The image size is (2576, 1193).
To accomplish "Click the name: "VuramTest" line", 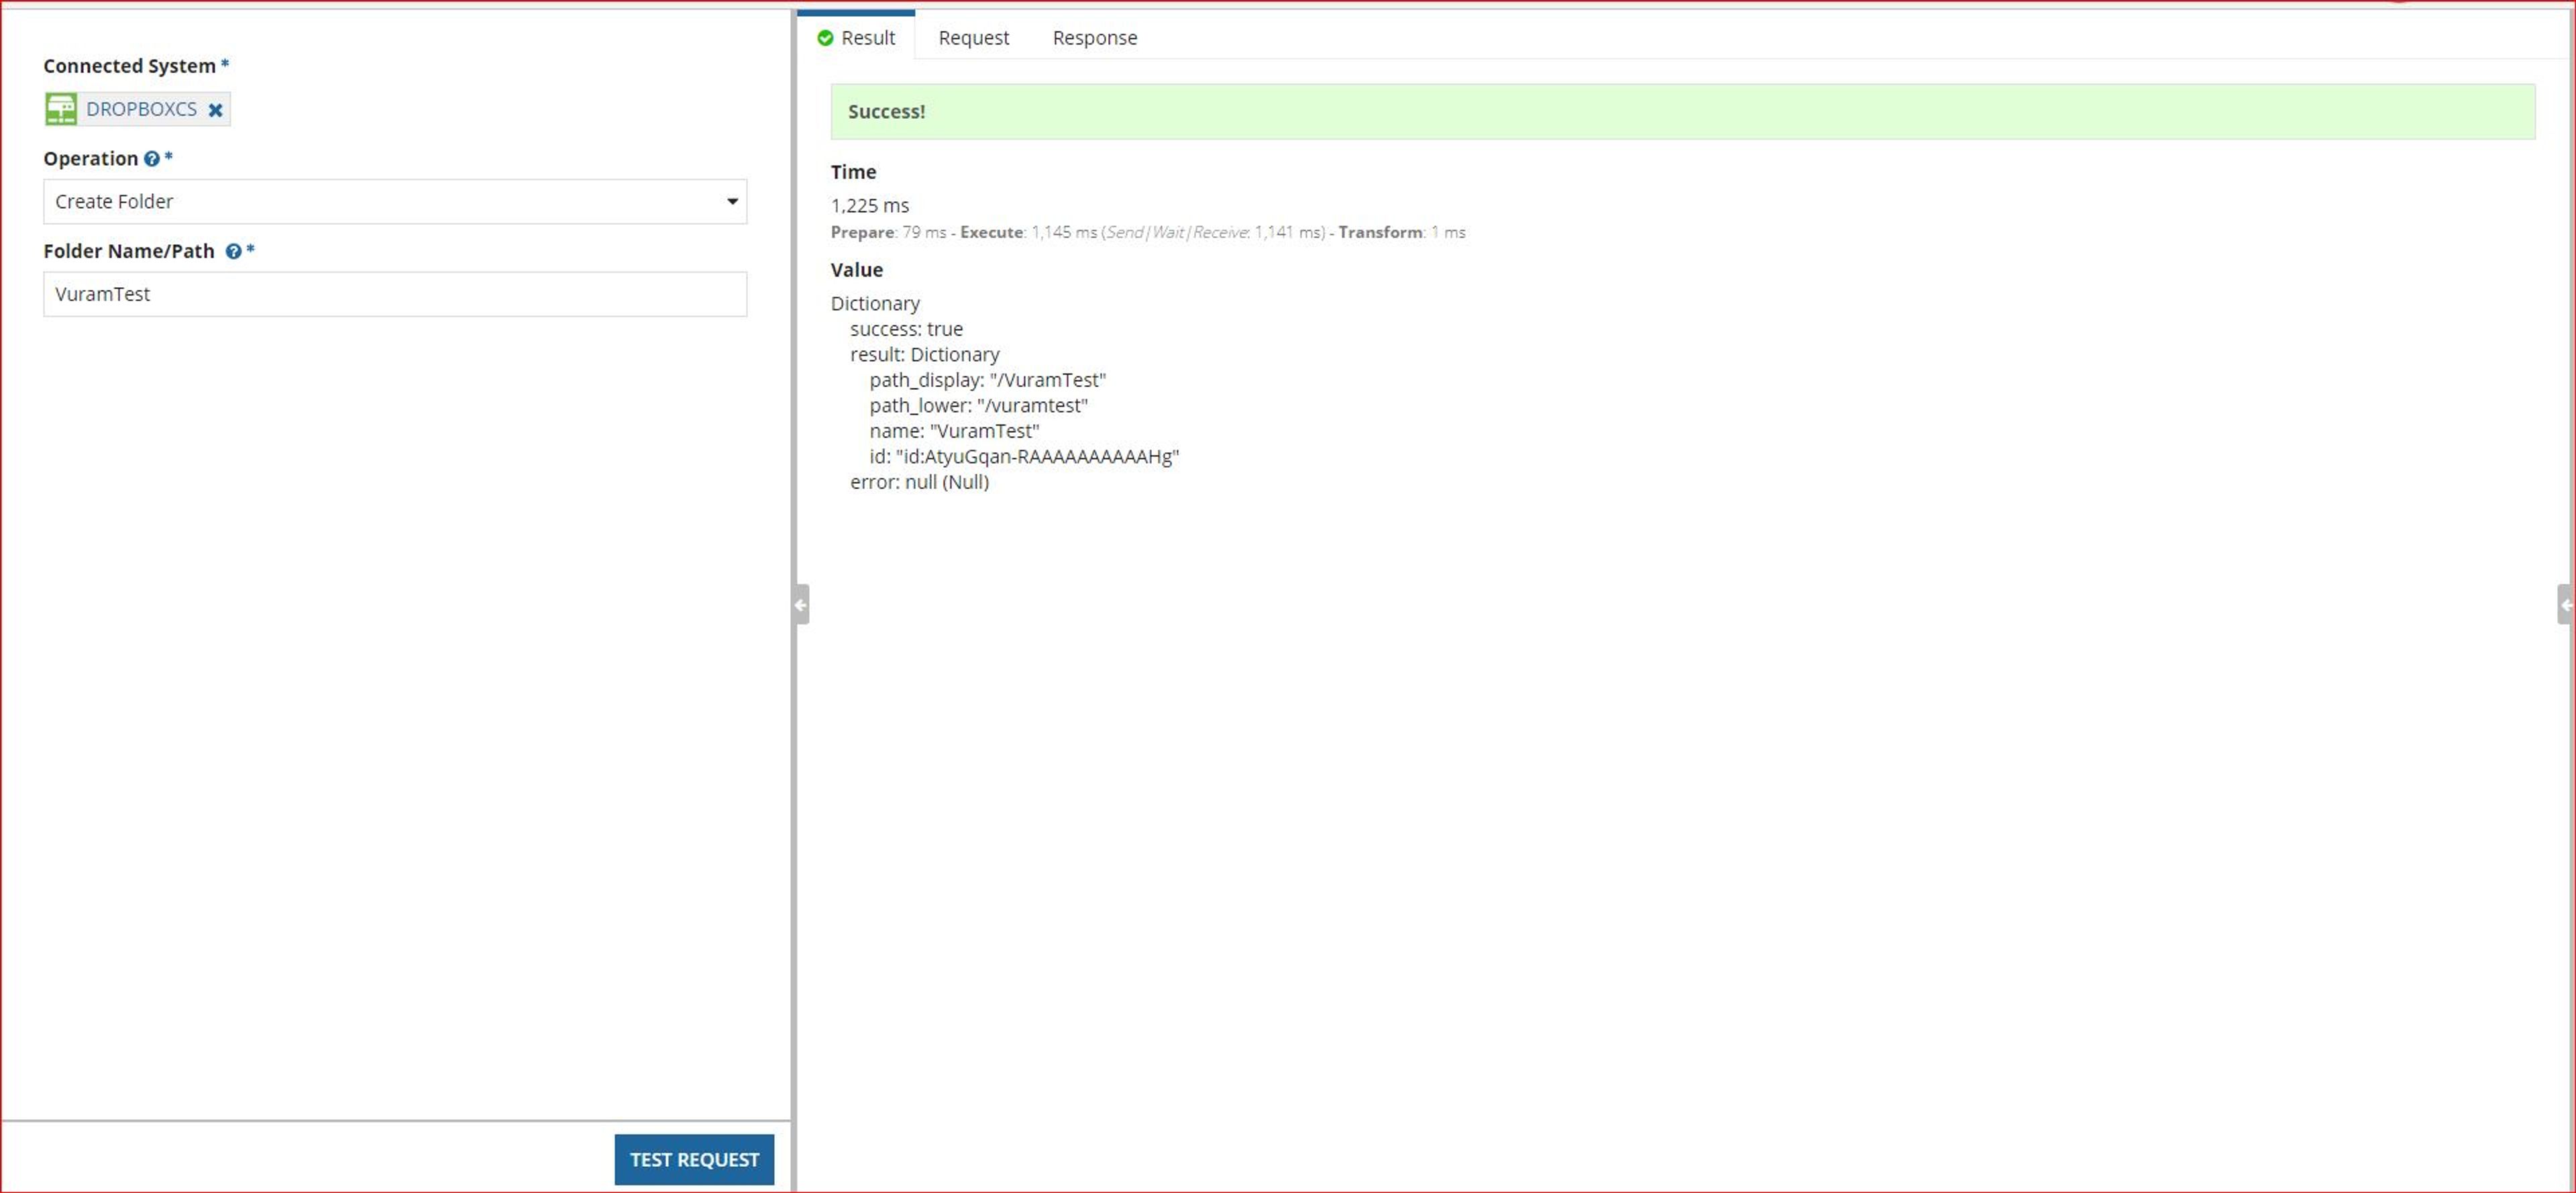I will (x=955, y=431).
